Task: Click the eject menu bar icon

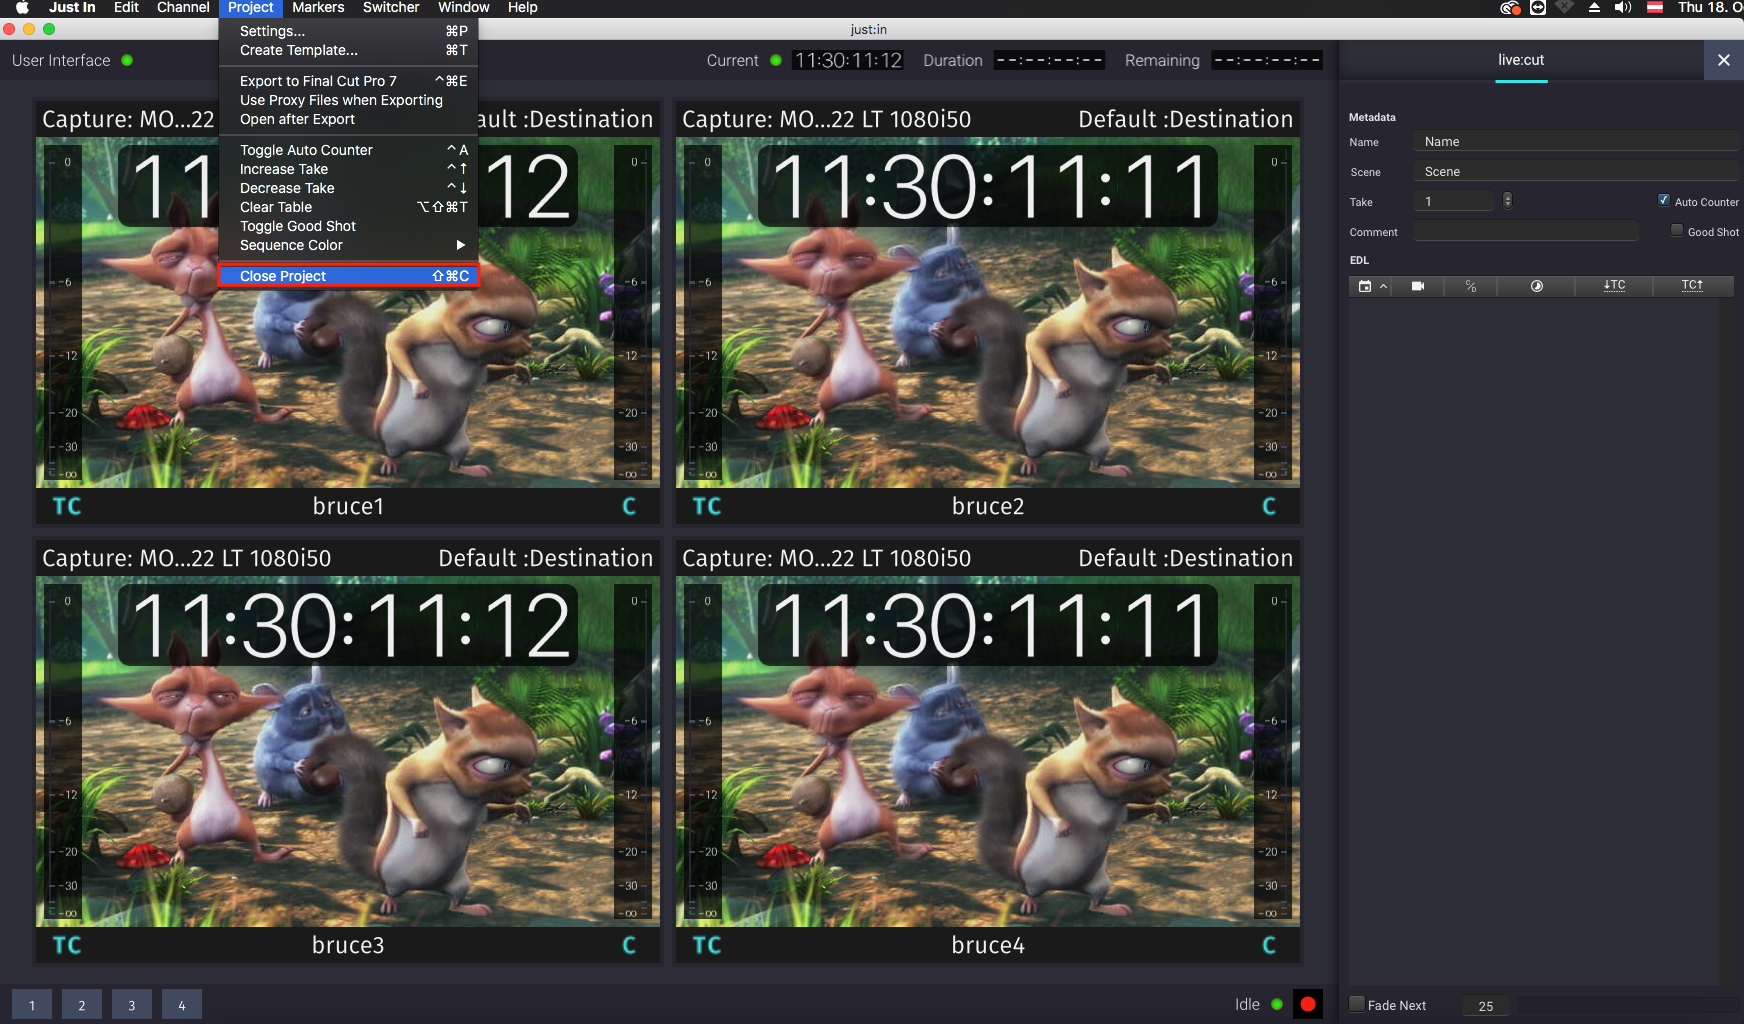Action: (x=1594, y=7)
